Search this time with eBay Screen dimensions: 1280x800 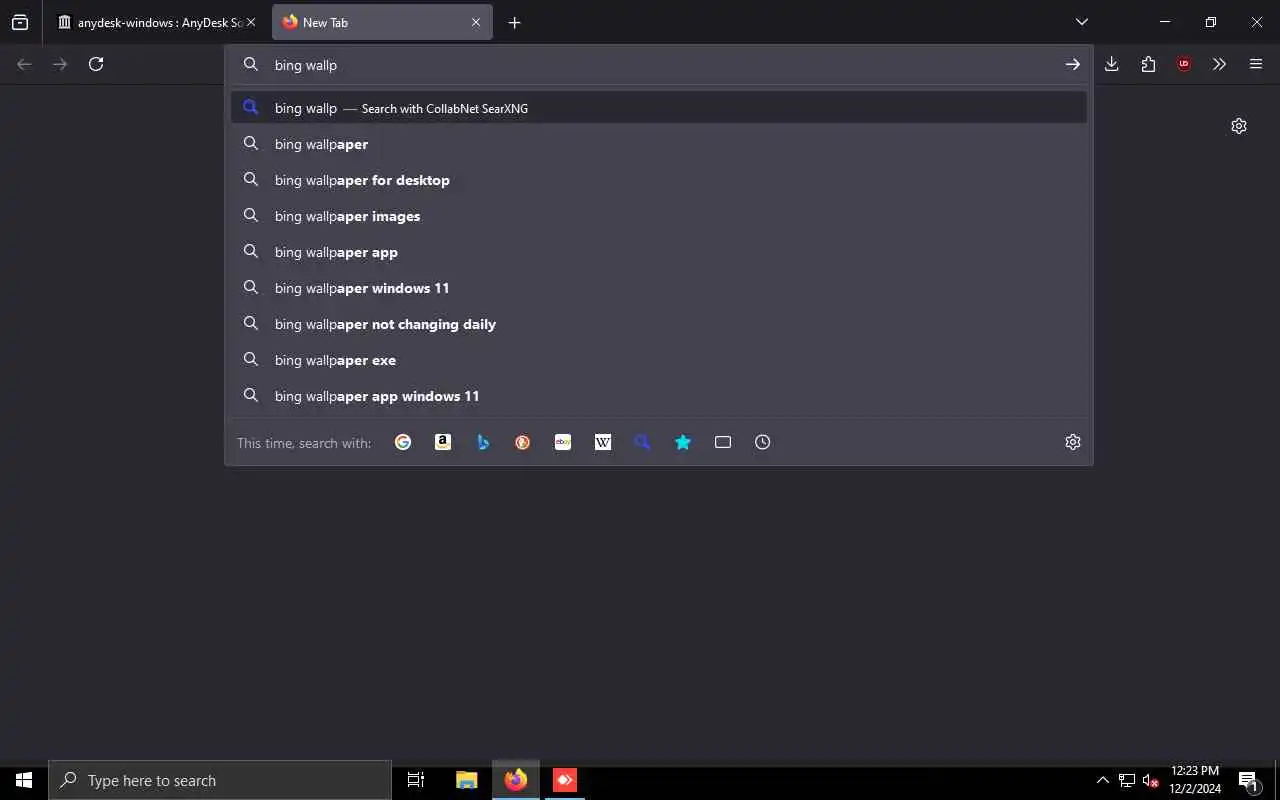pos(563,442)
